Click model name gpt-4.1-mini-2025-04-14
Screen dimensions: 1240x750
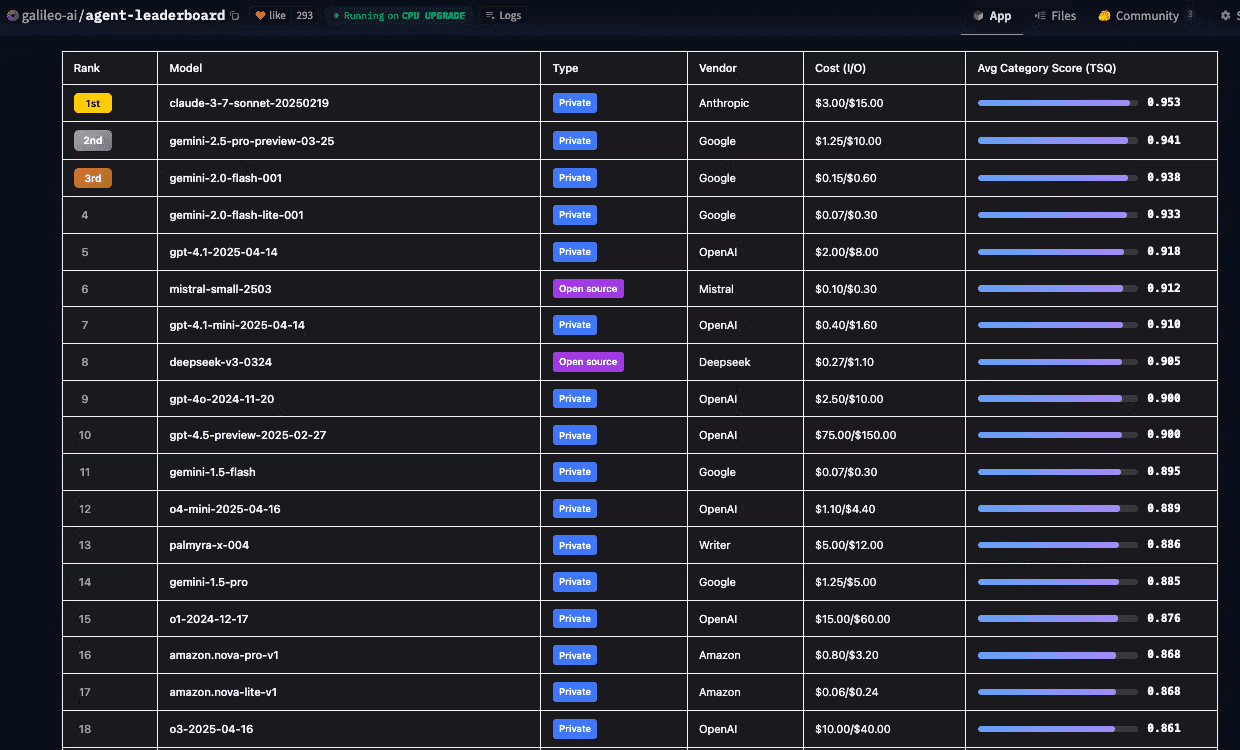tap(237, 325)
